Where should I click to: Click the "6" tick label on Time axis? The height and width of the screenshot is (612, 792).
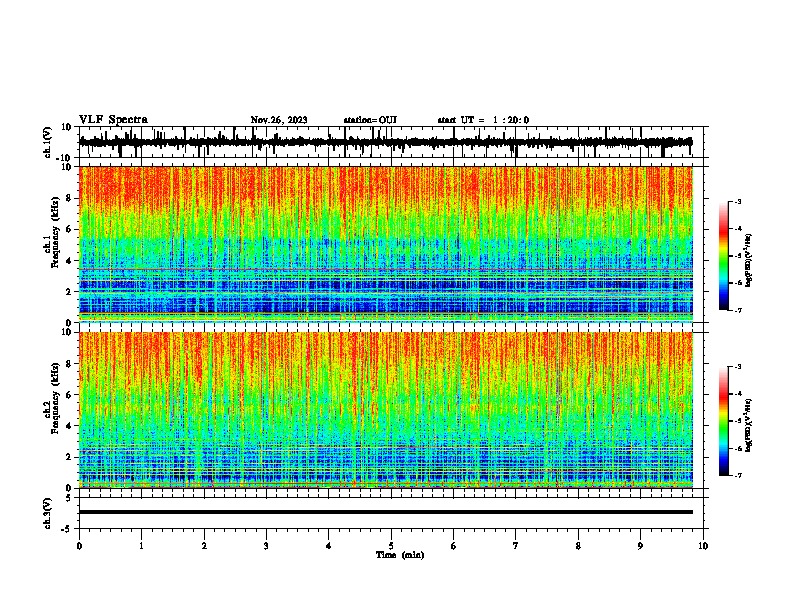coord(454,546)
